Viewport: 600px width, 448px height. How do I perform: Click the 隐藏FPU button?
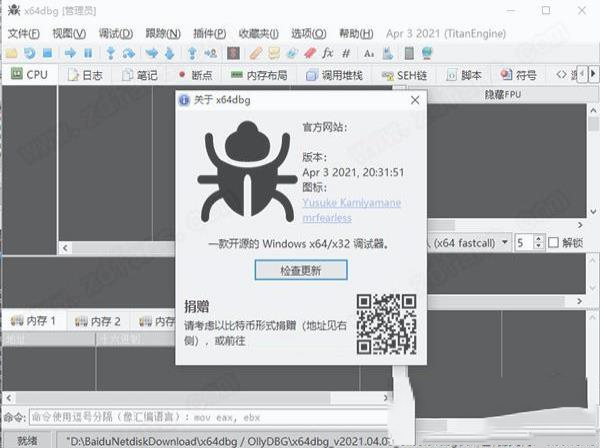click(x=503, y=94)
